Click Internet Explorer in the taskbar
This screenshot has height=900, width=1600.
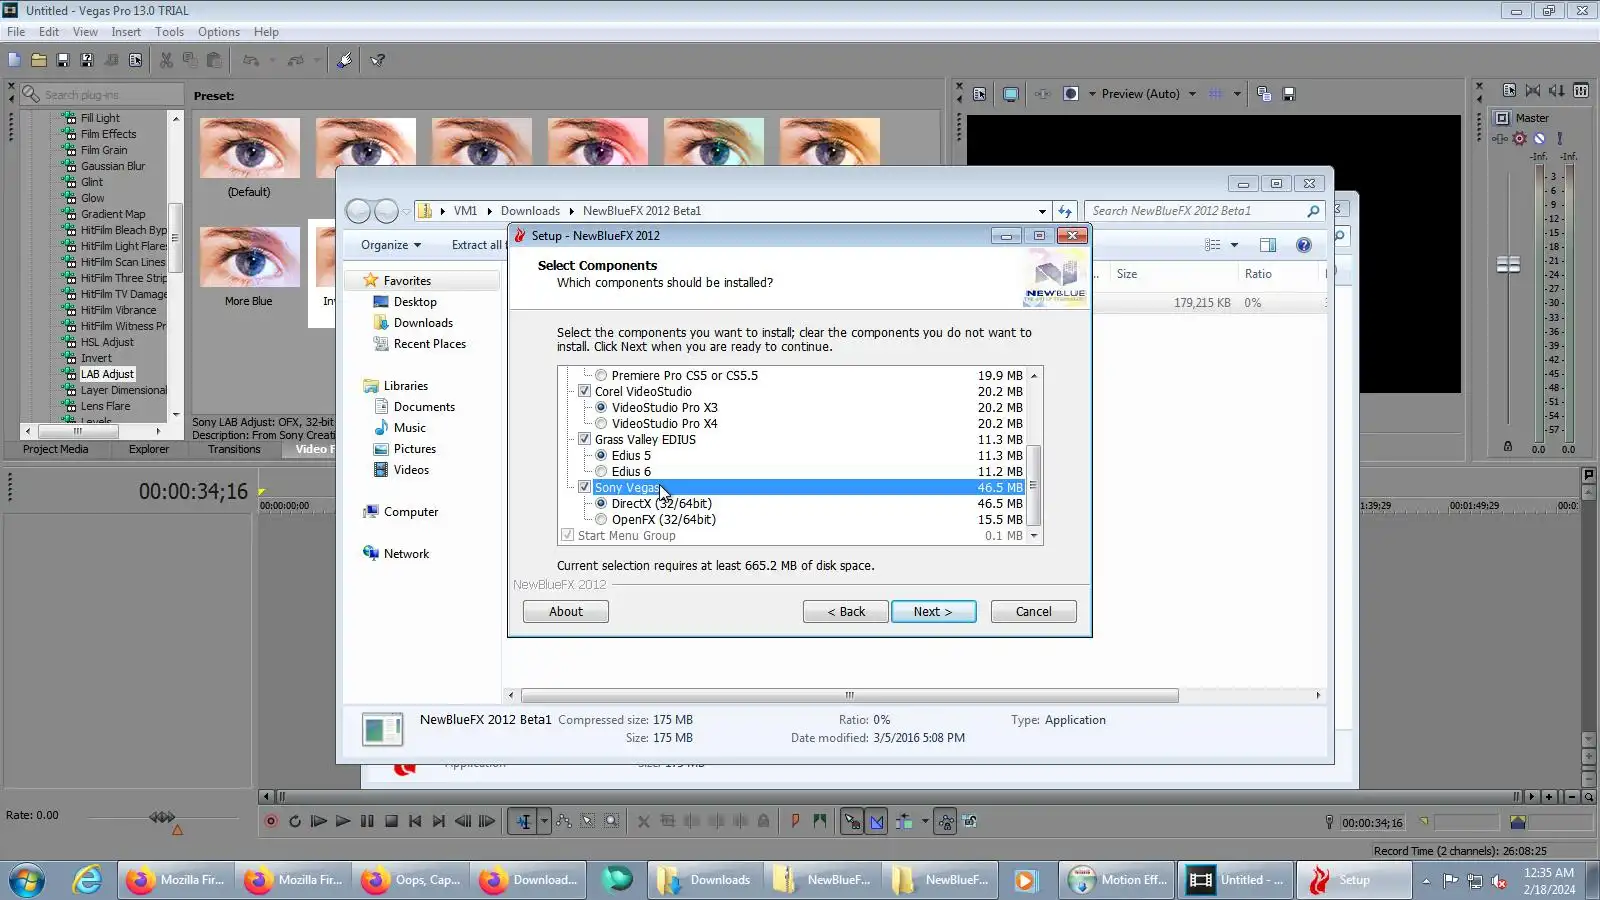[x=88, y=880]
